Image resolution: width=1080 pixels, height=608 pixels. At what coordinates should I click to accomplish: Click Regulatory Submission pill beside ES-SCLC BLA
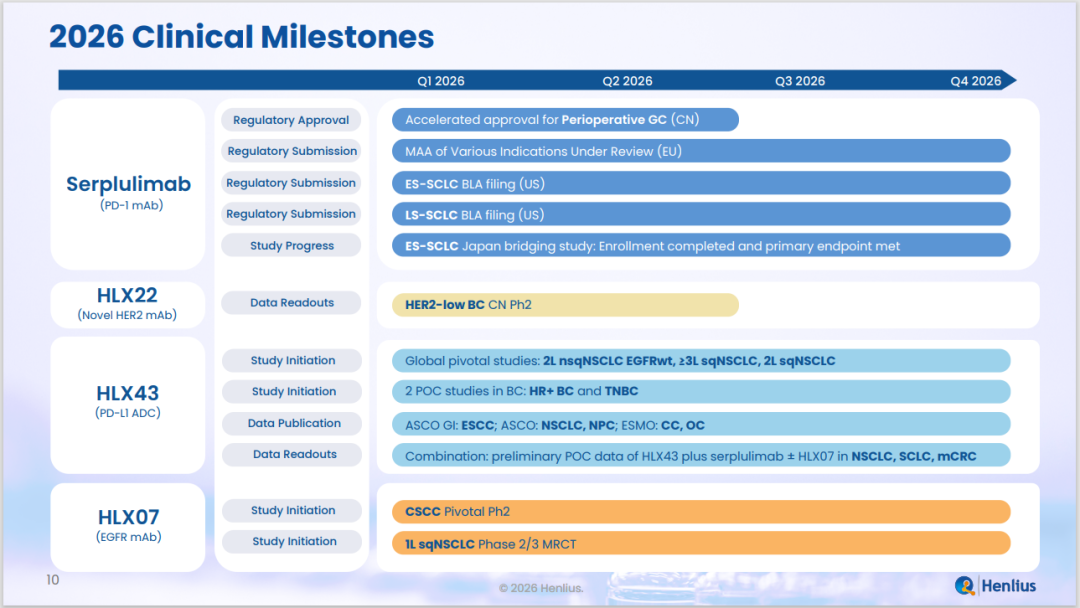pyautogui.click(x=291, y=182)
